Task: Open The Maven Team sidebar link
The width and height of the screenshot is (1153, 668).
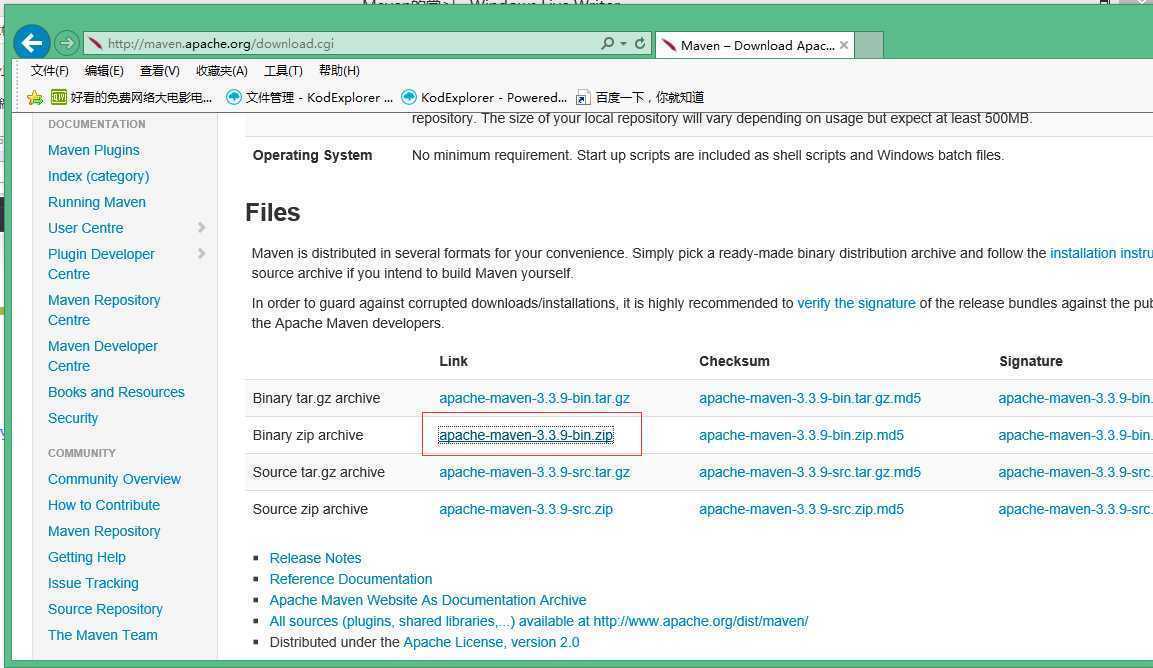Action: point(102,635)
